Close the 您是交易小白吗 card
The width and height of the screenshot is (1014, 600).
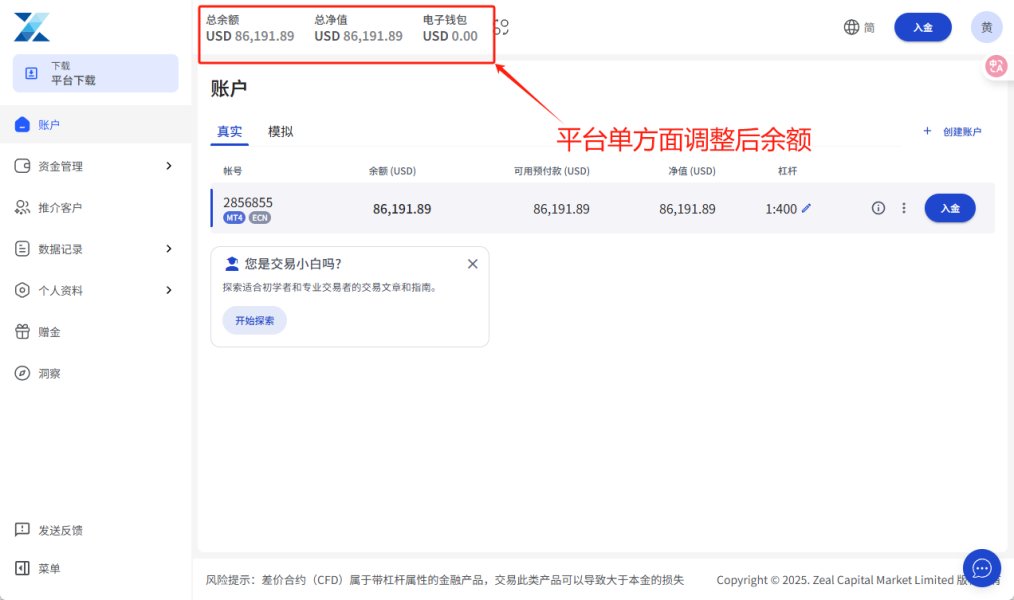pos(473,264)
